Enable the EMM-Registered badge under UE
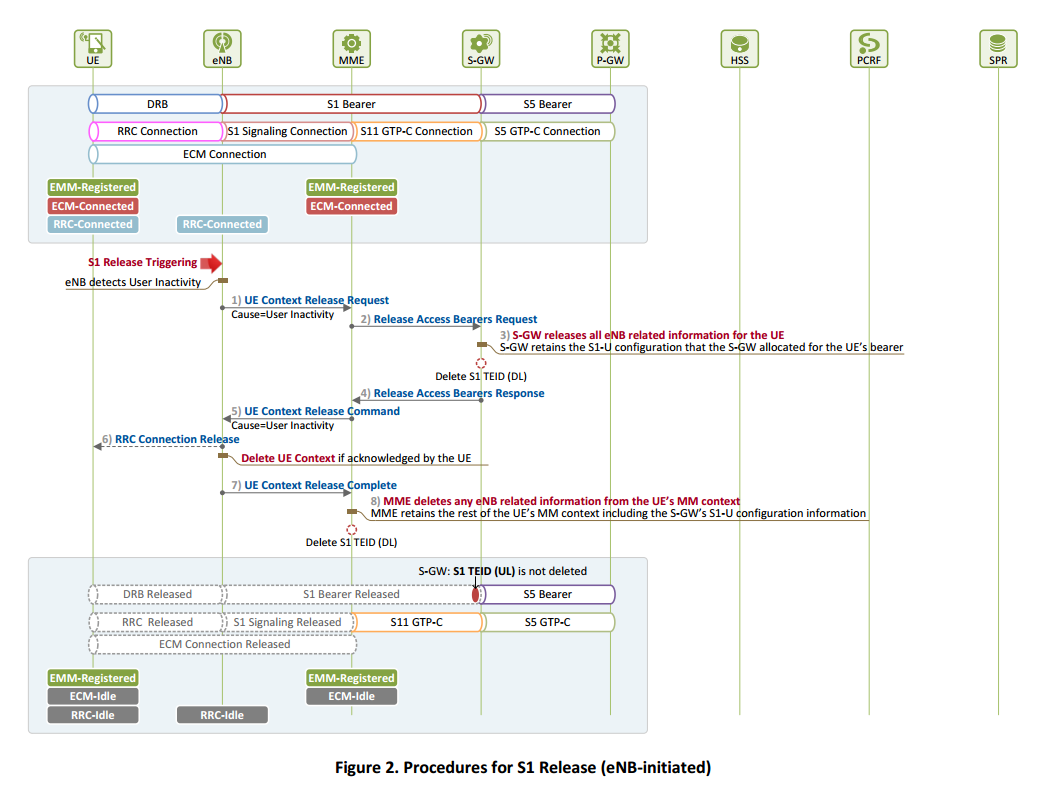Screen dimensions: 1046x801 [92, 187]
